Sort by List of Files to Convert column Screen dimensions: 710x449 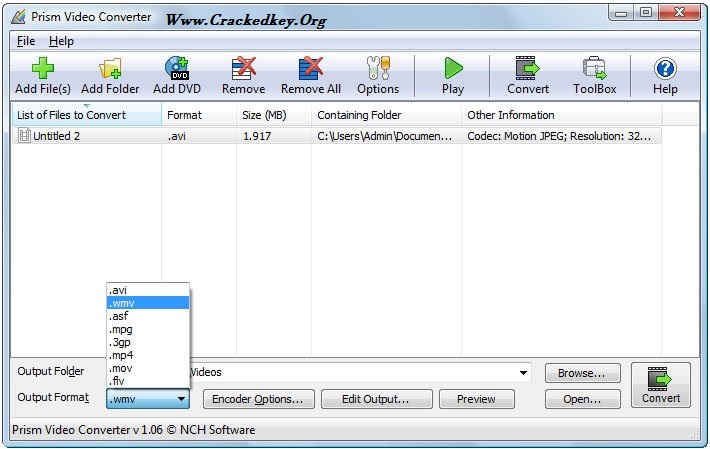(x=86, y=115)
